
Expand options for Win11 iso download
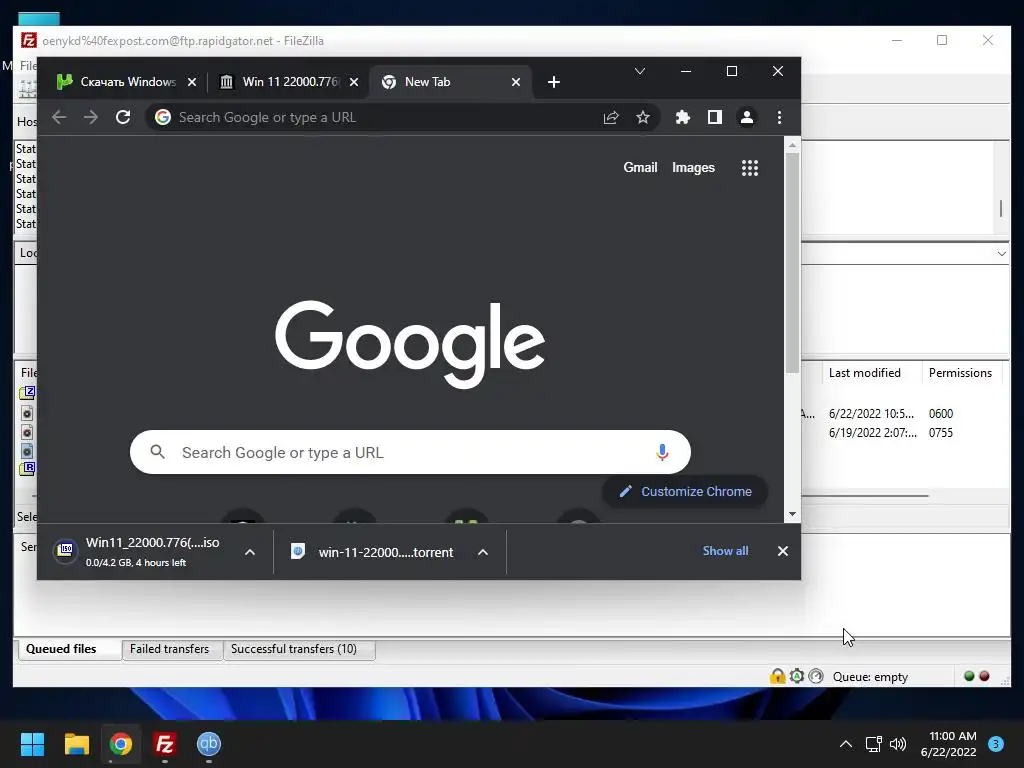tap(249, 552)
